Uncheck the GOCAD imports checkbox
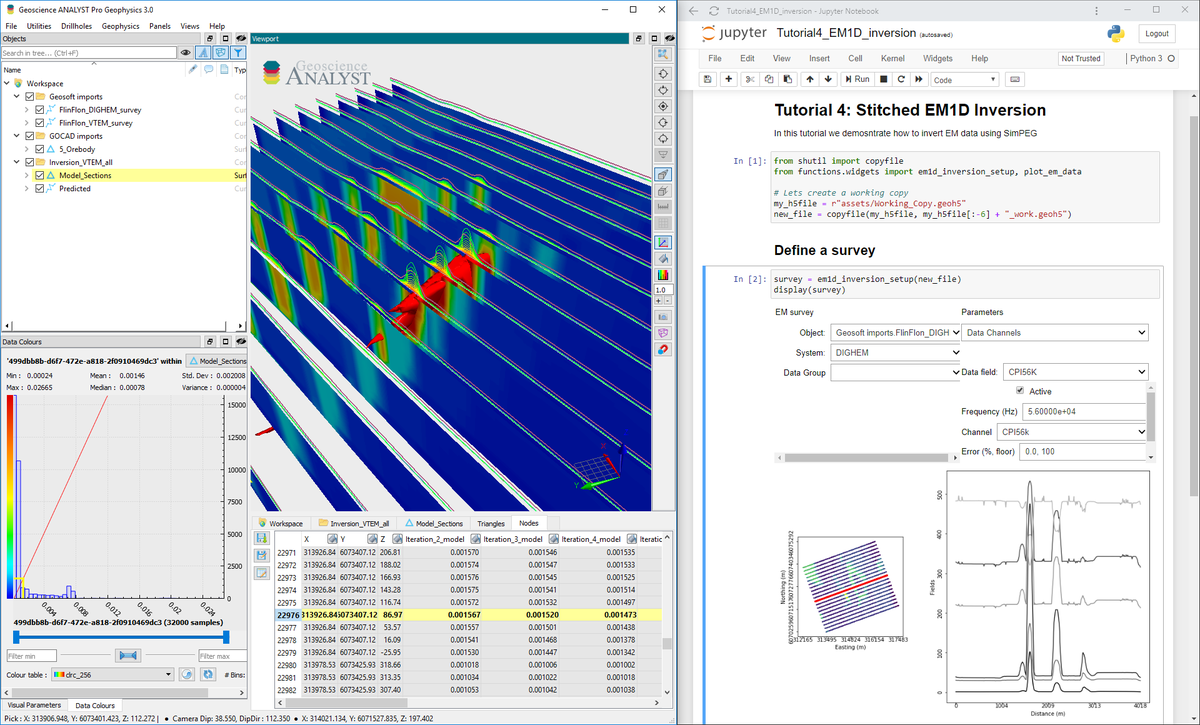Viewport: 1200px width, 725px height. pyautogui.click(x=28, y=136)
